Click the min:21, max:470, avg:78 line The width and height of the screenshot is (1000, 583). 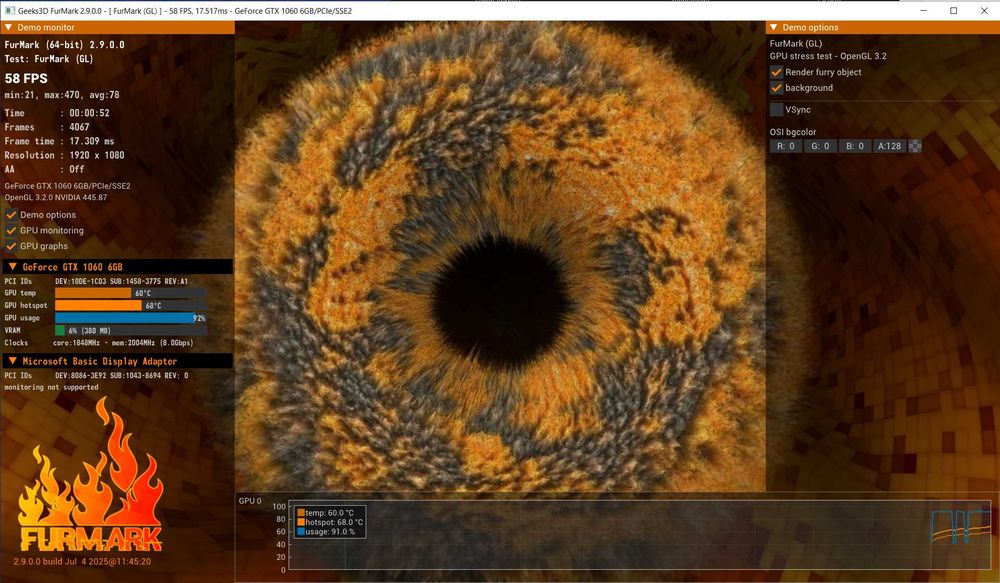pyautogui.click(x=62, y=95)
